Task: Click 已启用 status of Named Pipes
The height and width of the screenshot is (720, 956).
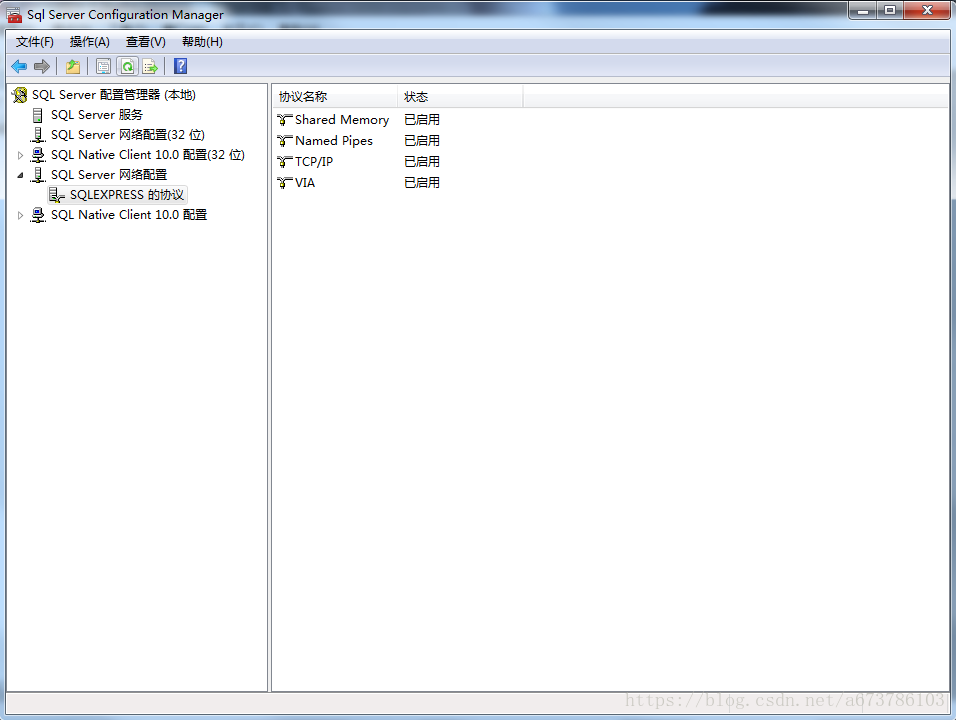Action: click(x=422, y=141)
